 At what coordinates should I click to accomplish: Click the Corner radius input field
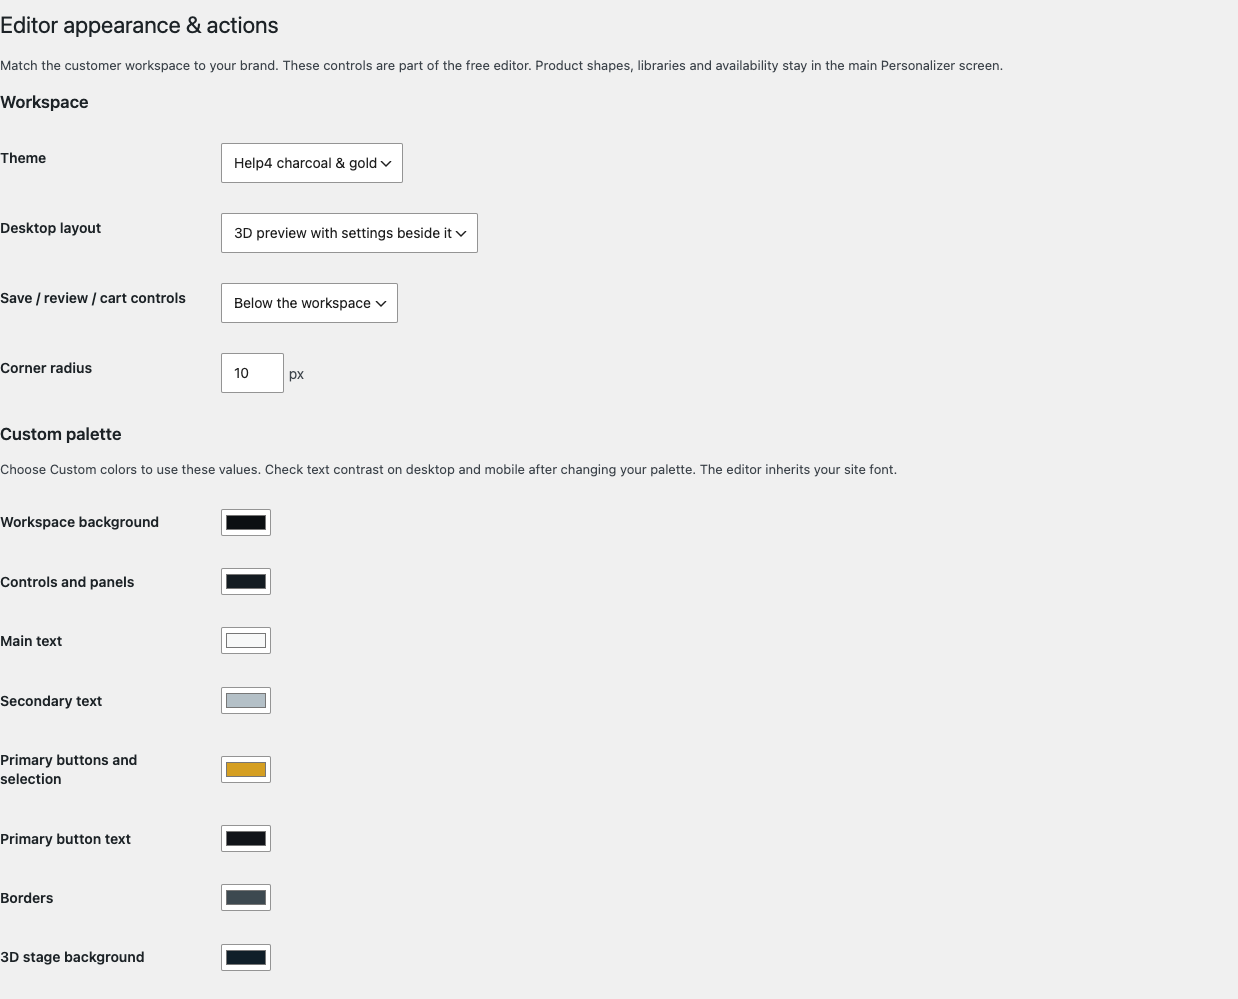tap(252, 373)
